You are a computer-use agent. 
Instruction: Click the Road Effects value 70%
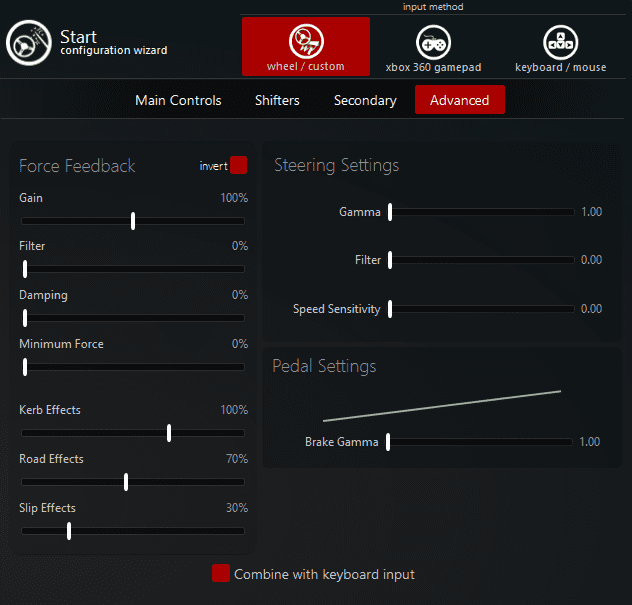click(x=237, y=459)
